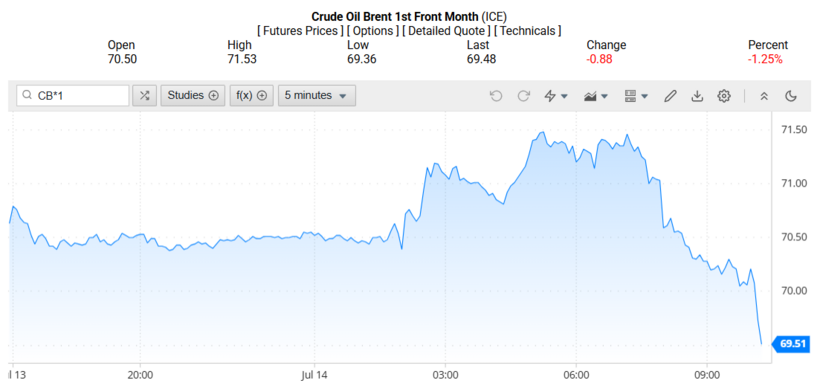Open chart settings gear
Screen dimensions: 820x383
point(724,96)
